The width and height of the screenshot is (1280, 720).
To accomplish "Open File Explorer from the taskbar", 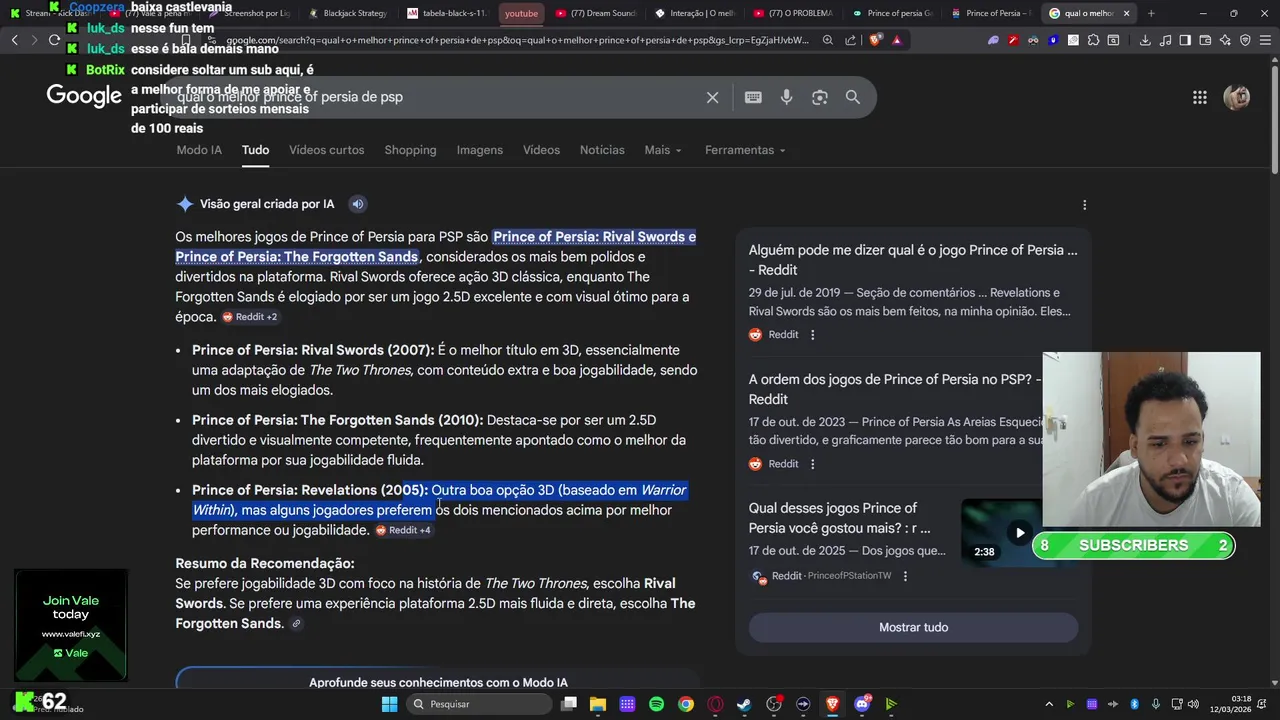I will [x=597, y=704].
